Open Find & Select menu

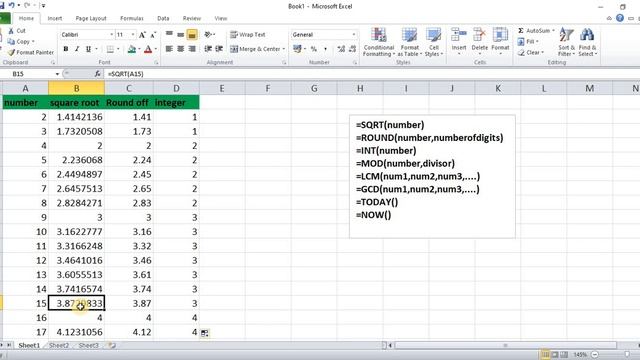(x=587, y=42)
